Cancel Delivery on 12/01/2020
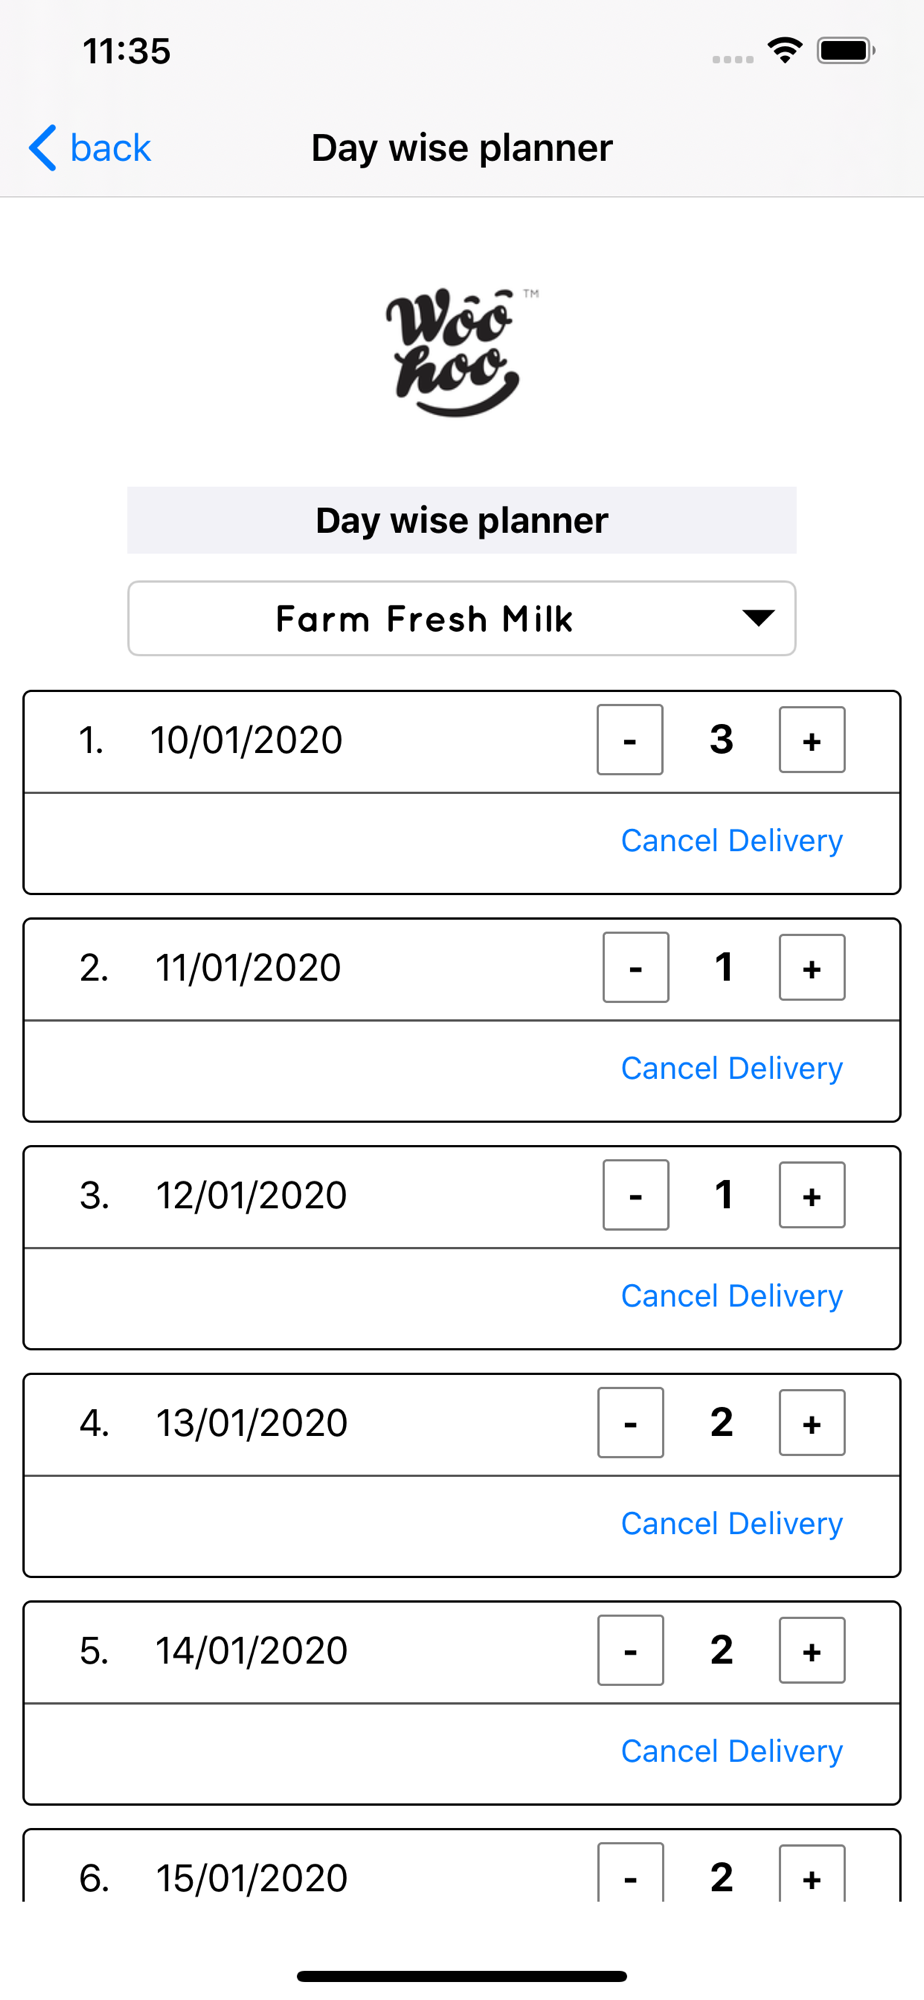This screenshot has height=2000, width=924. [x=731, y=1297]
